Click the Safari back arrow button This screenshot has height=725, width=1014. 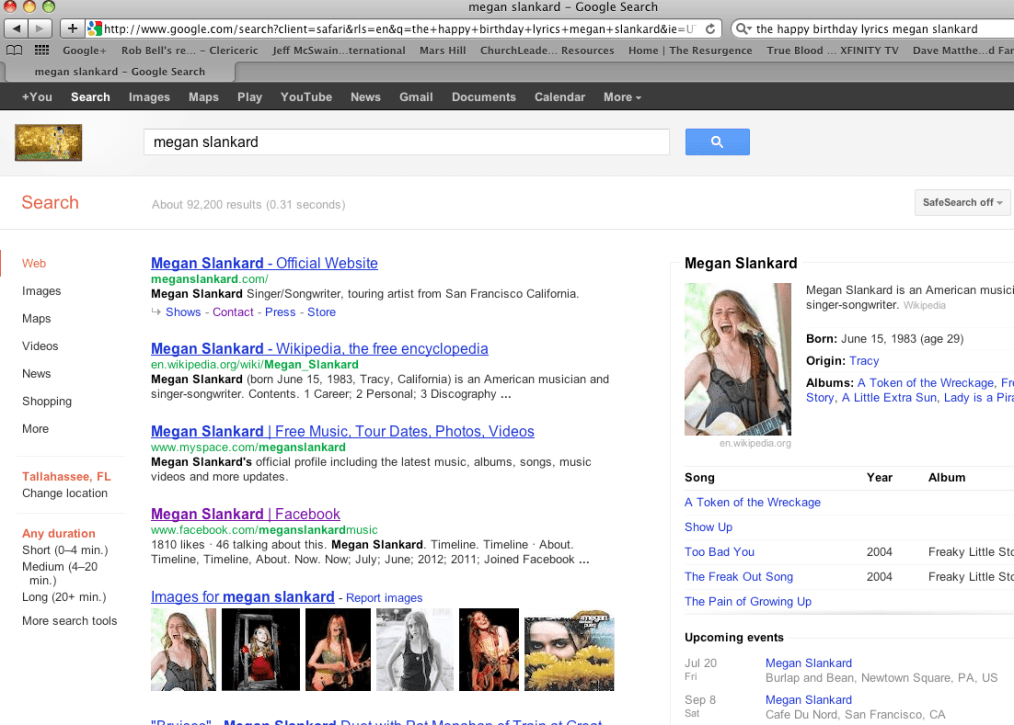(15, 29)
